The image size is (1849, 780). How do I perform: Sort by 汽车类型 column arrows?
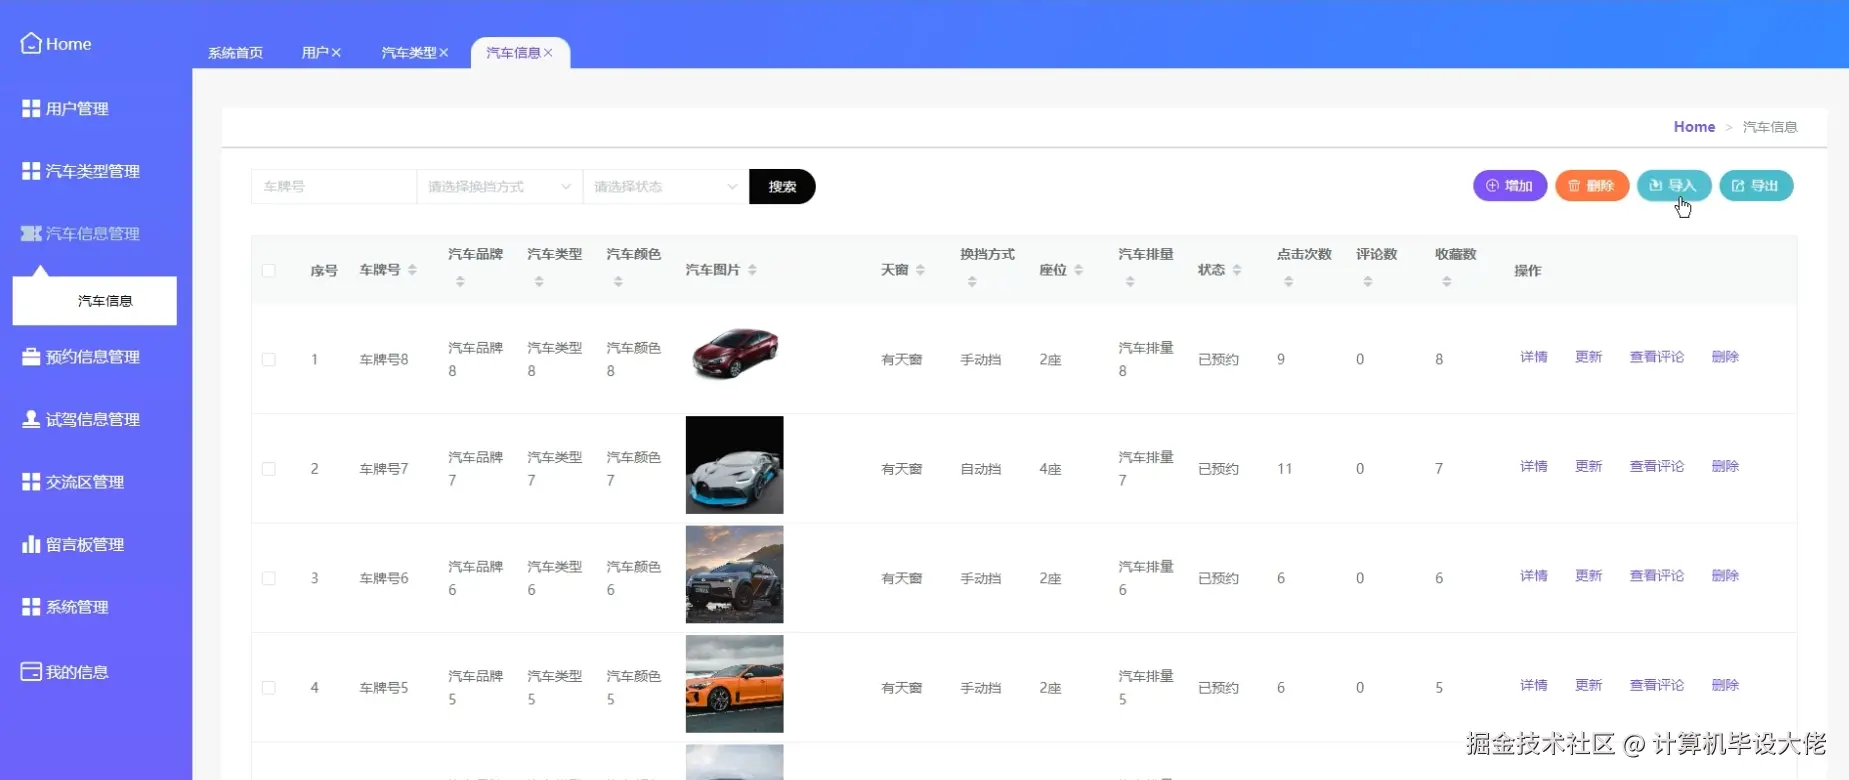(539, 282)
